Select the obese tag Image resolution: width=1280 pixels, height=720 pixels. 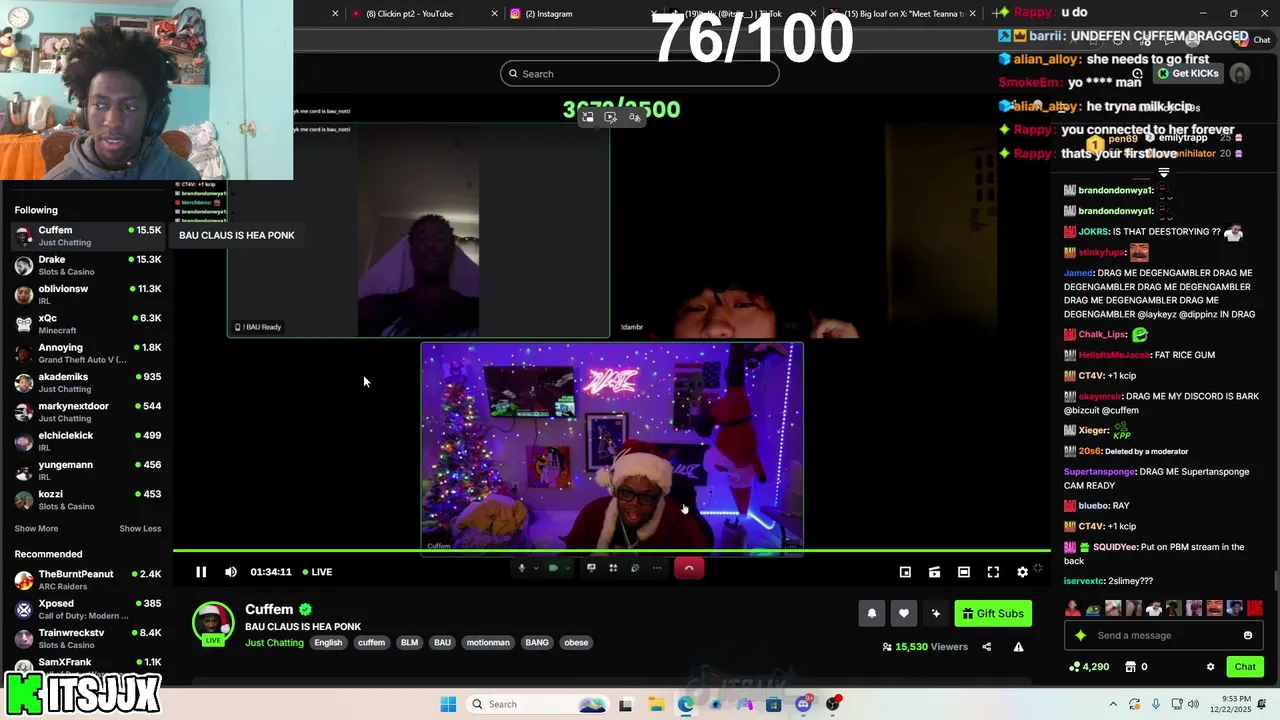[576, 643]
